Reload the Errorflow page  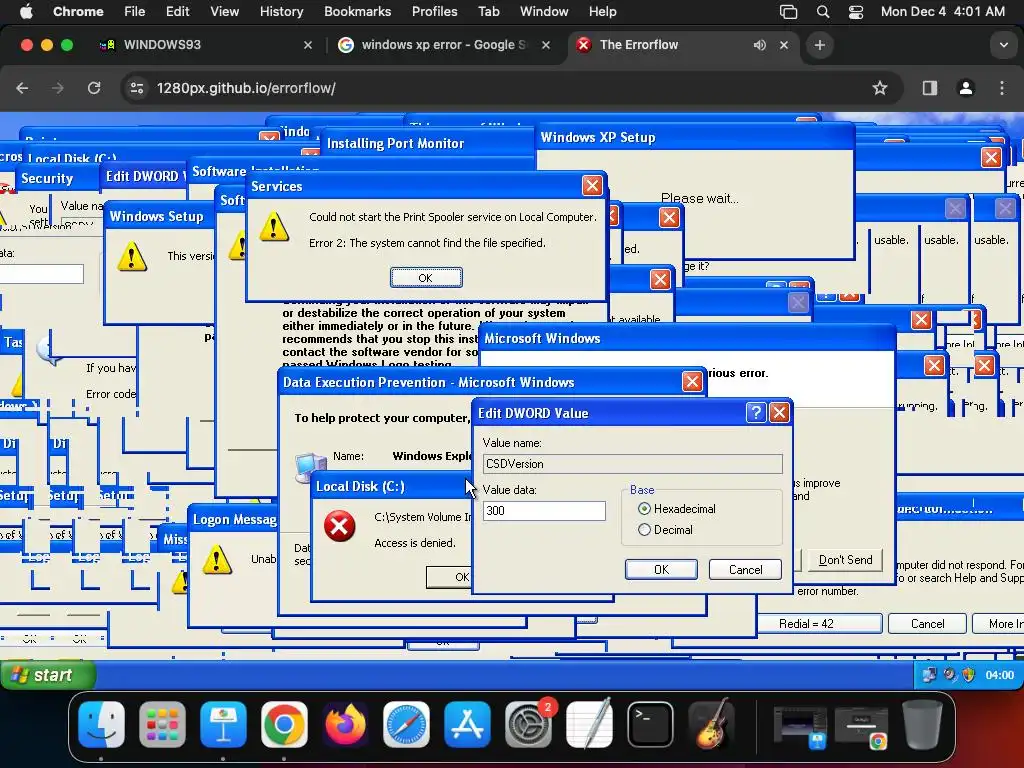click(x=94, y=88)
